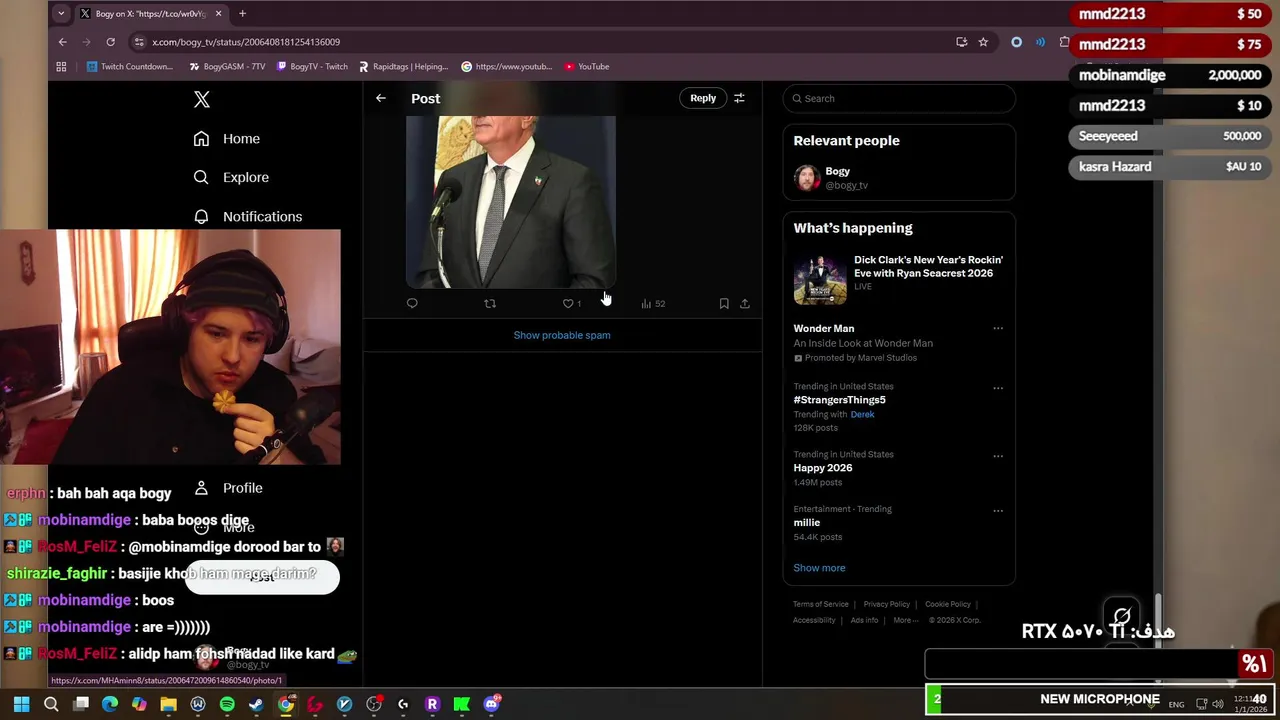1280x720 pixels.
Task: Open Dick Clark's New Year's Rockin' Eve event
Action: [928, 266]
